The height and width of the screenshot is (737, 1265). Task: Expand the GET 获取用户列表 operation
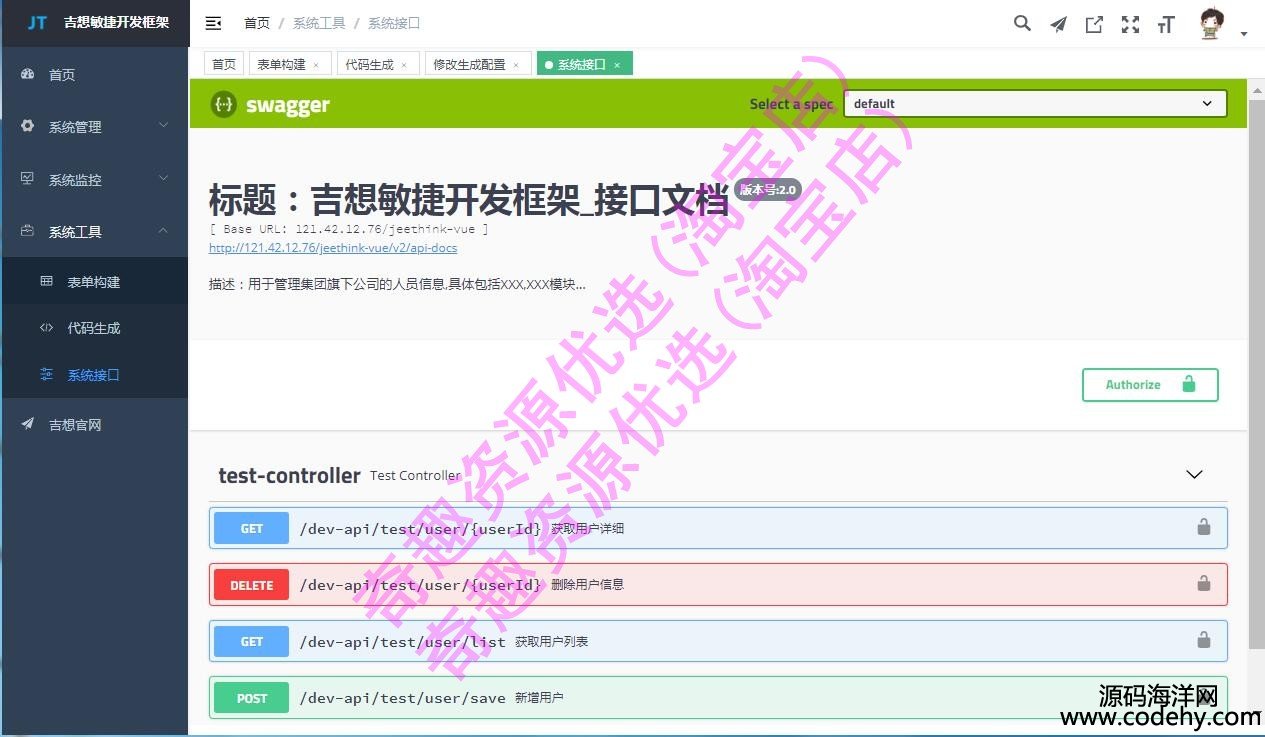click(x=718, y=641)
